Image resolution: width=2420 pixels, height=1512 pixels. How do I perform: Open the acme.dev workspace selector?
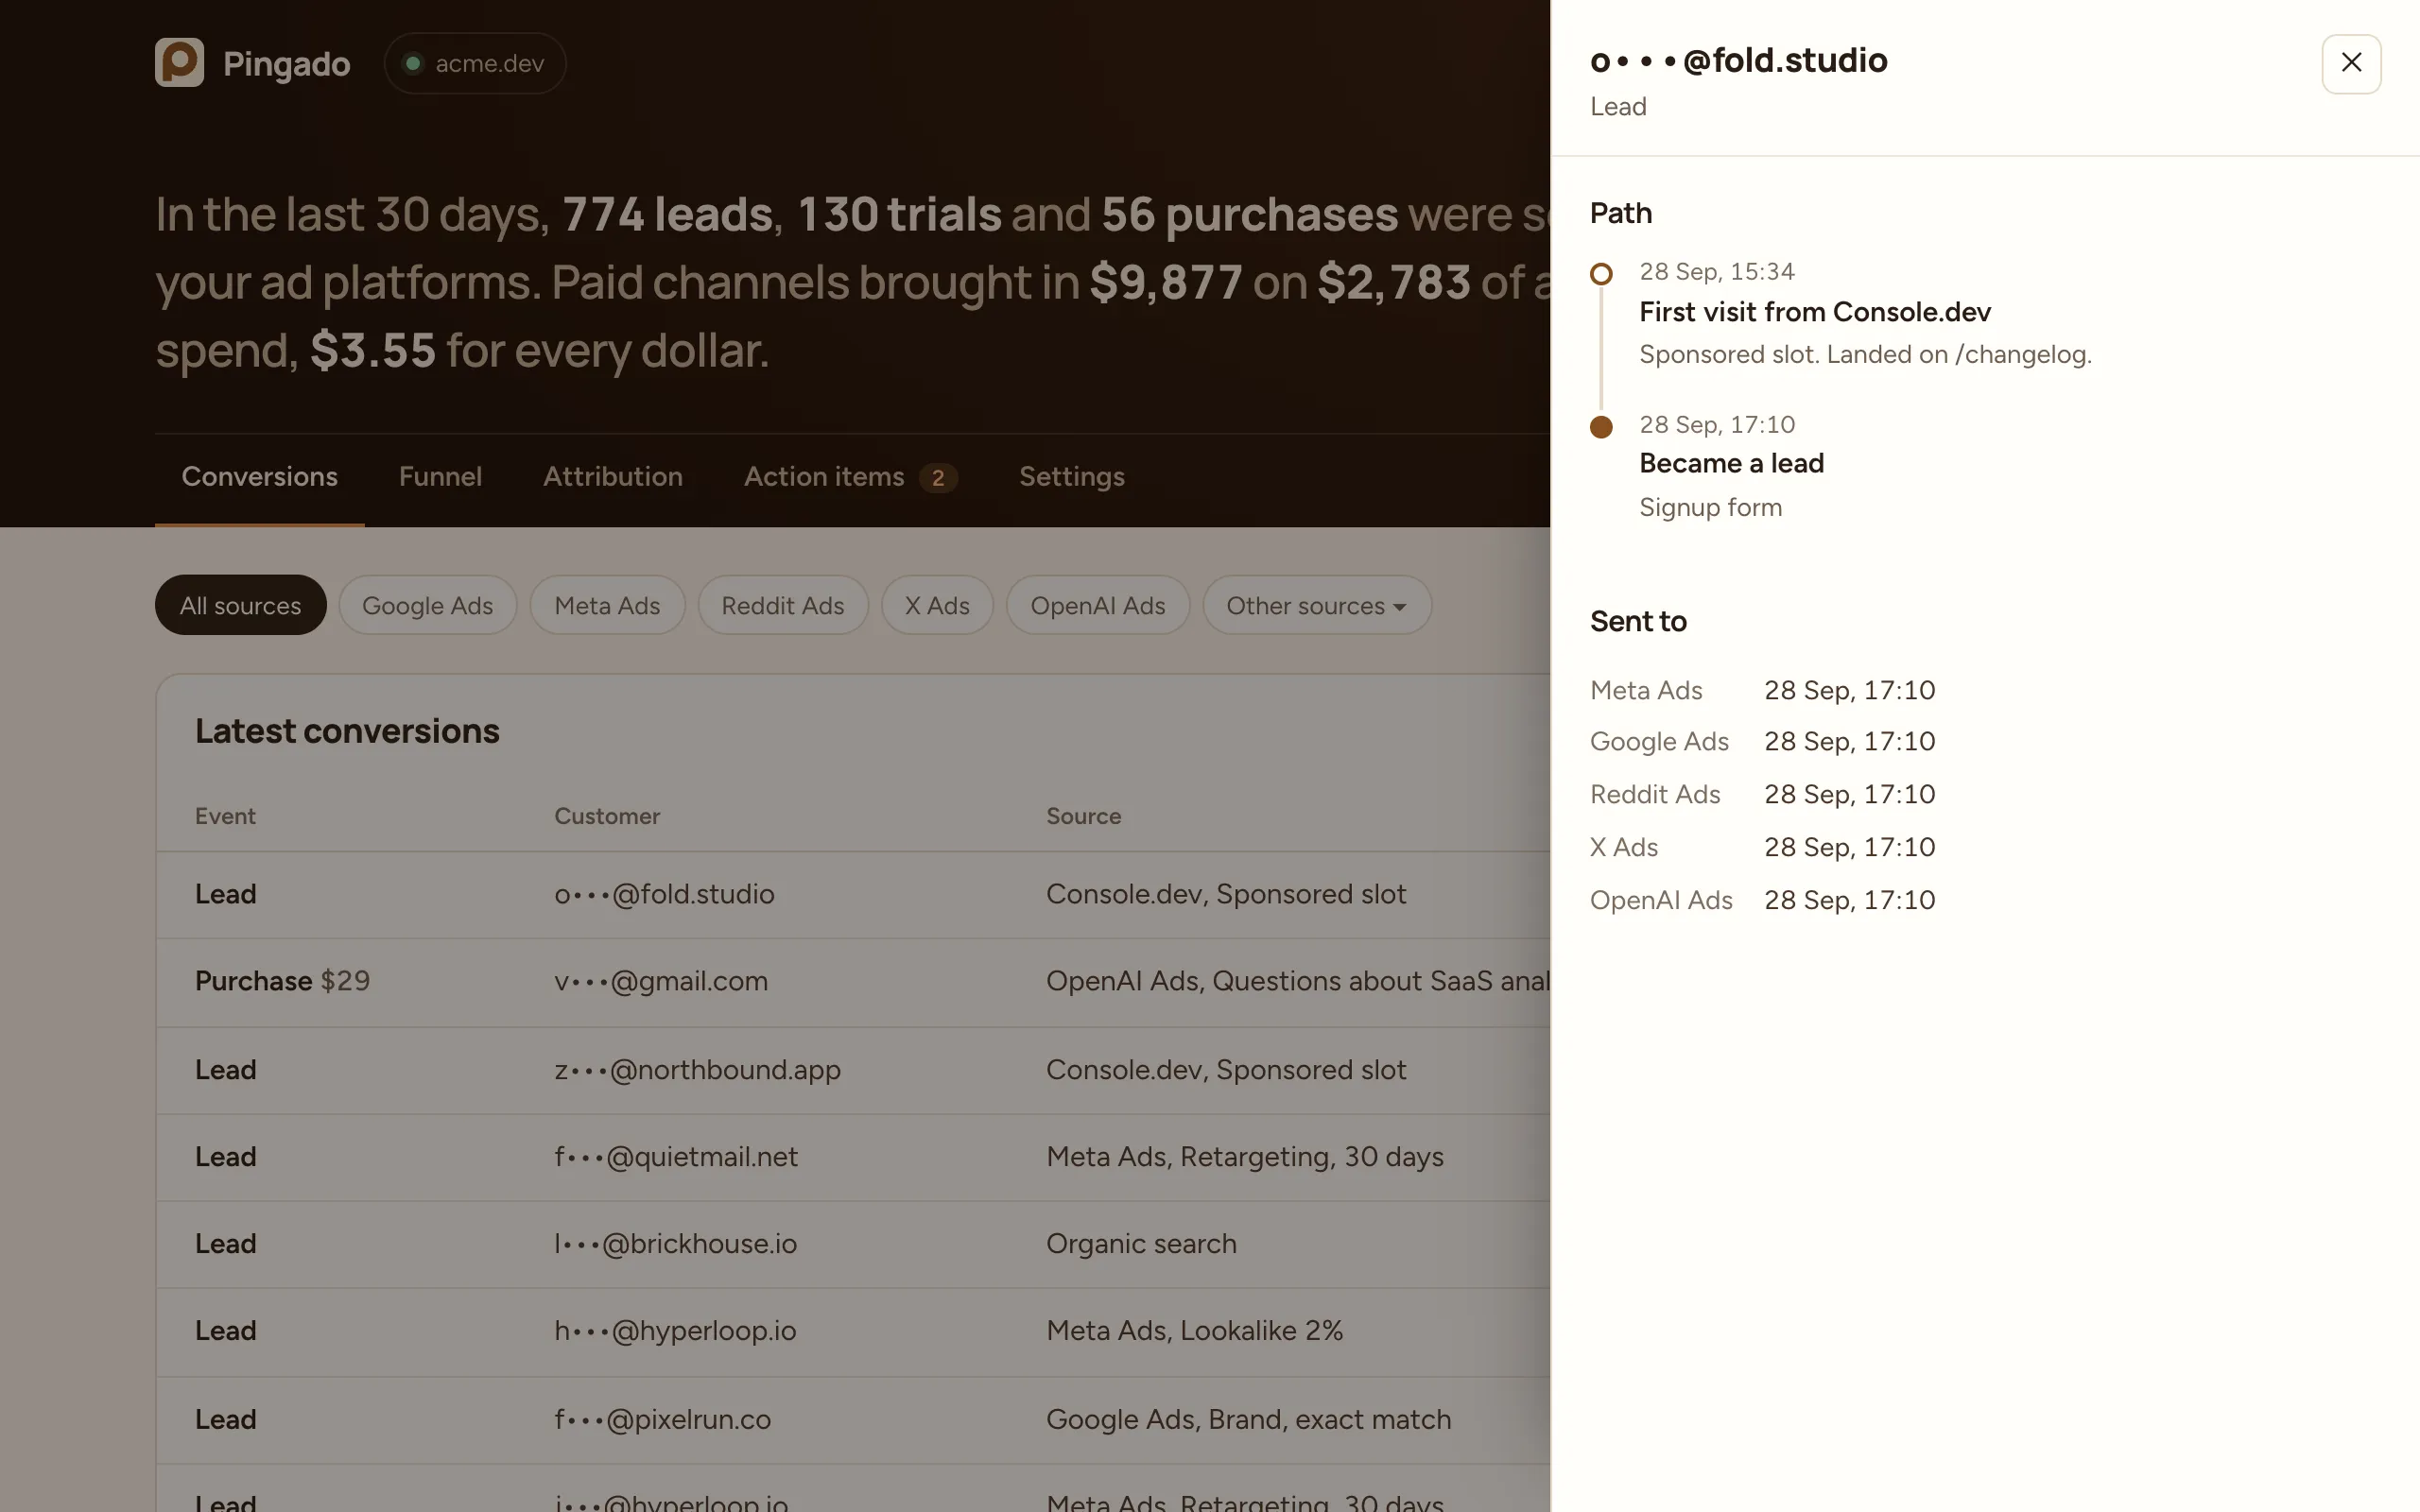(475, 63)
